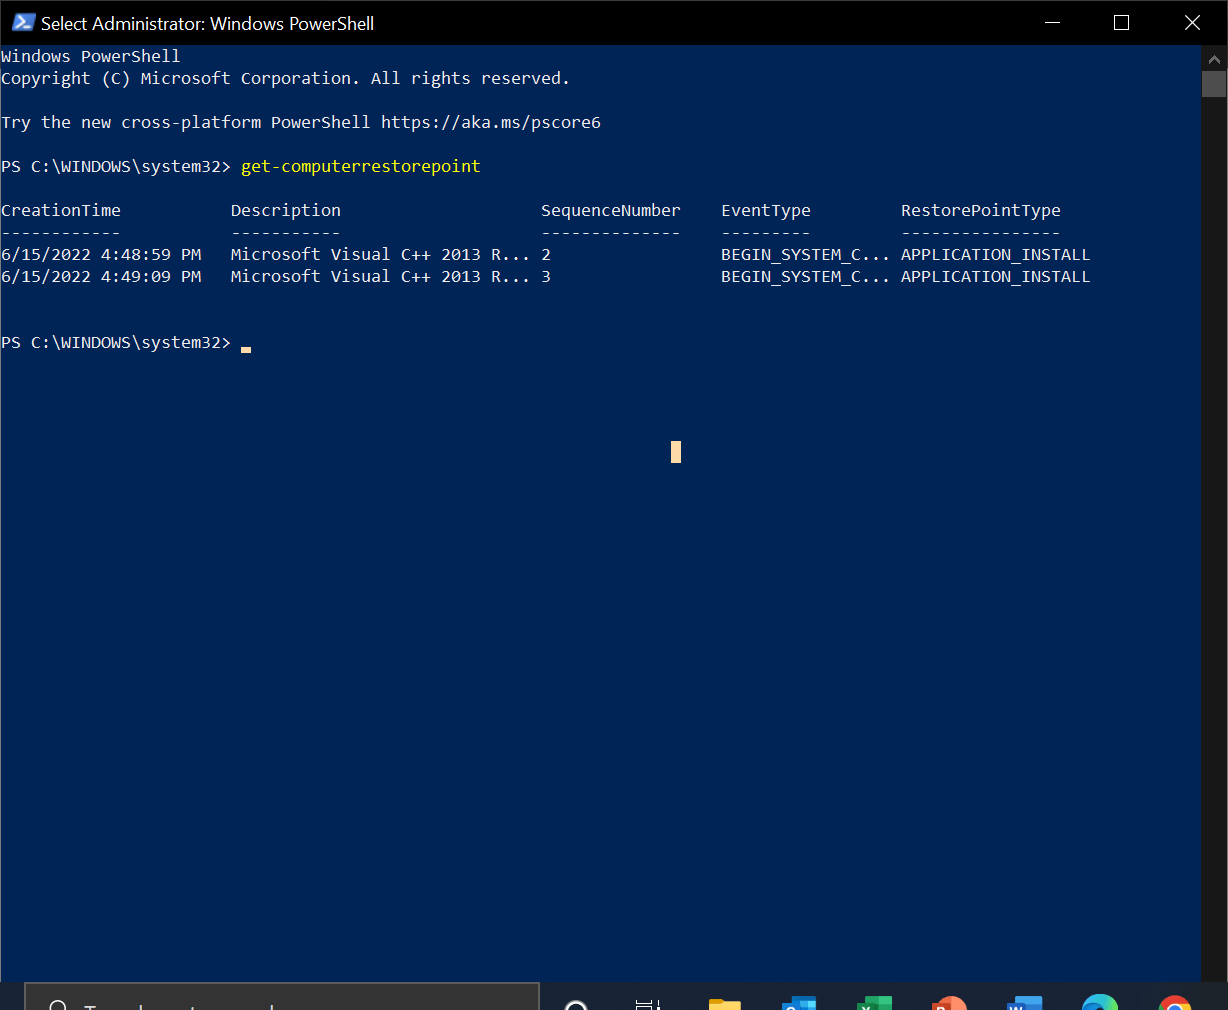
Task: Click the '6/15/2022 4:48:59 PM' creation time
Action: coord(101,255)
